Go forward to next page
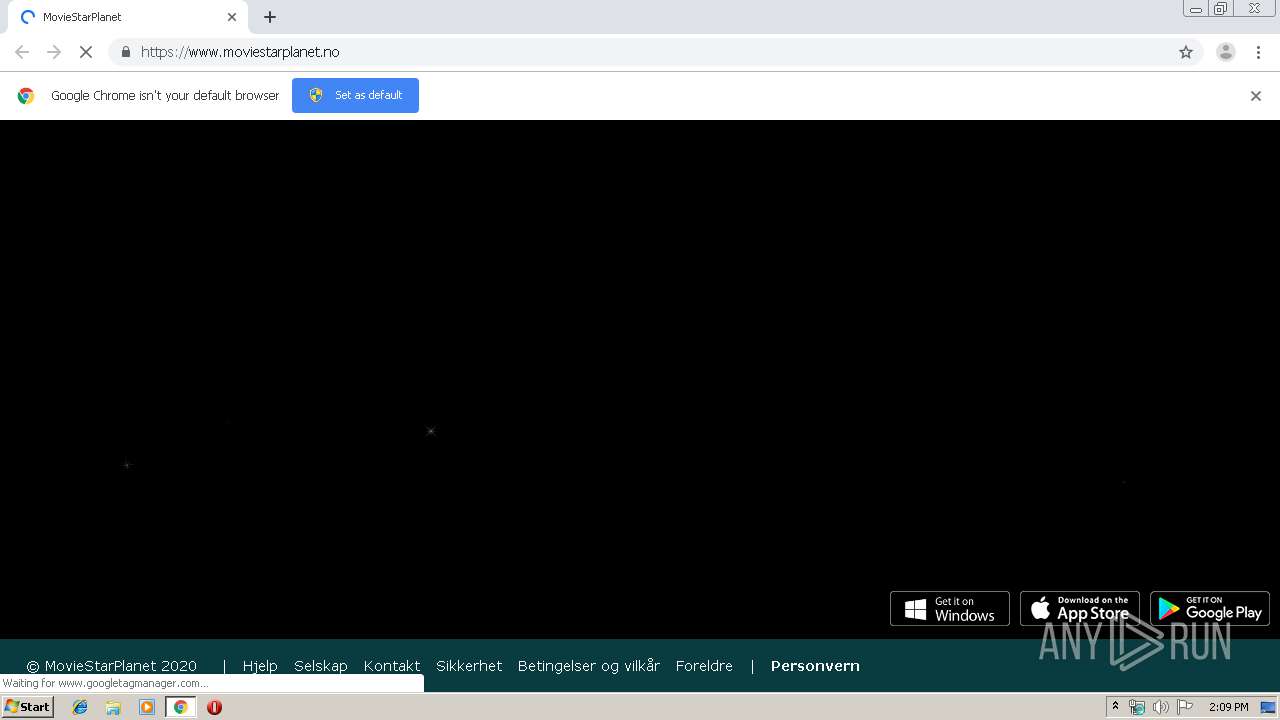Viewport: 1280px width, 720px height. click(54, 52)
